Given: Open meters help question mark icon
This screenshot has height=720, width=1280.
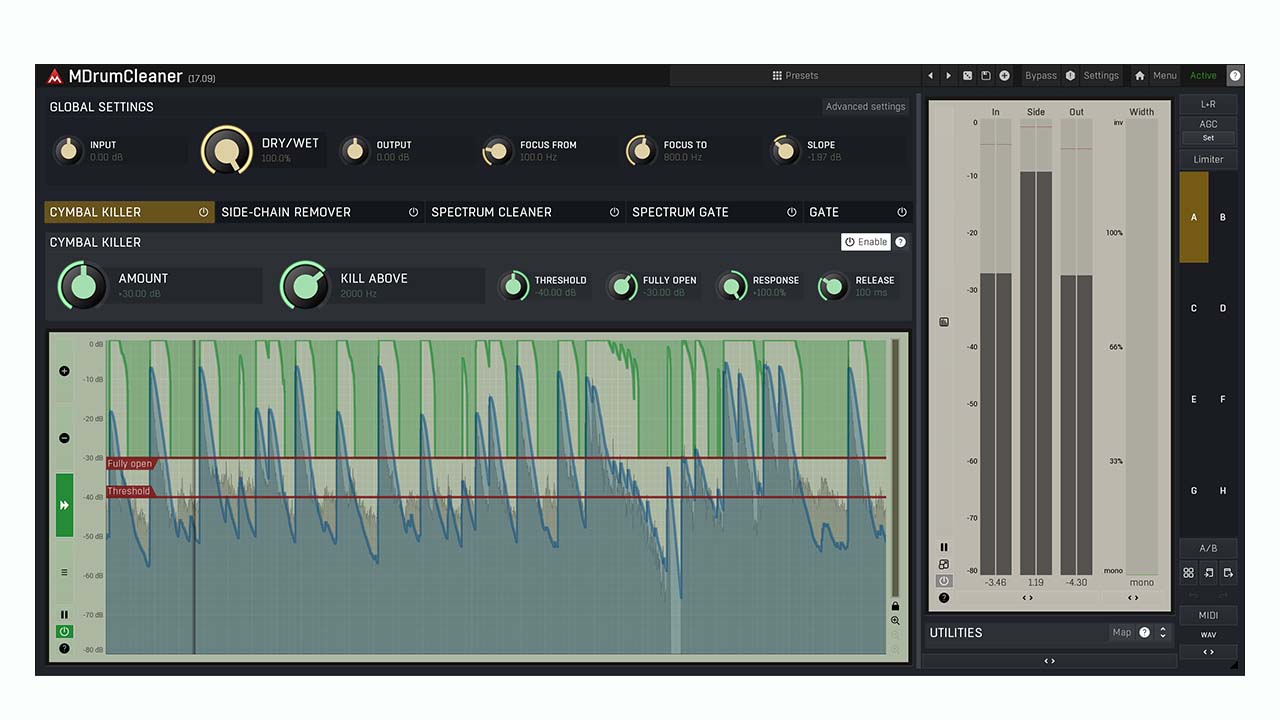Looking at the screenshot, I should (x=944, y=598).
